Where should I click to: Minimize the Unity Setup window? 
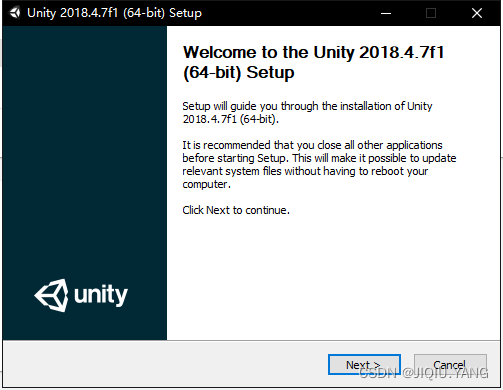point(386,13)
